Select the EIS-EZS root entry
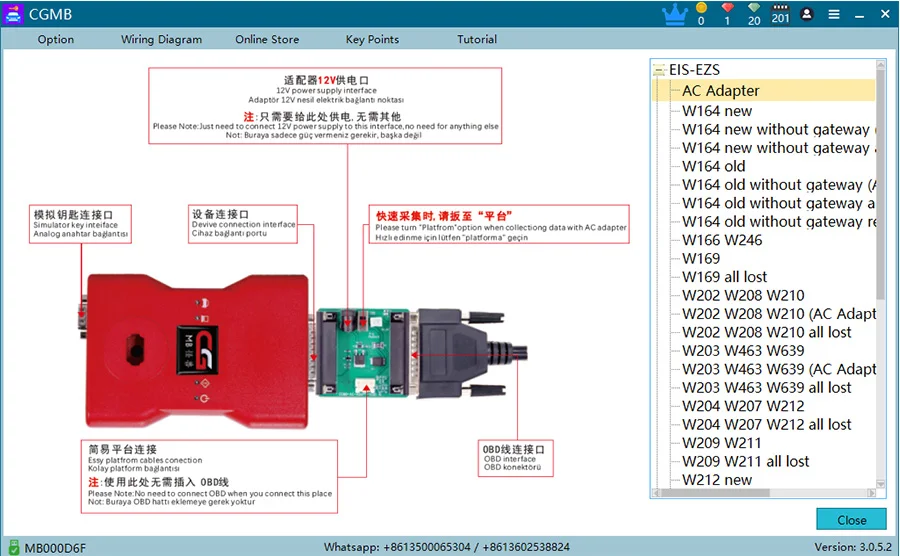Image resolution: width=900 pixels, height=556 pixels. [x=694, y=70]
